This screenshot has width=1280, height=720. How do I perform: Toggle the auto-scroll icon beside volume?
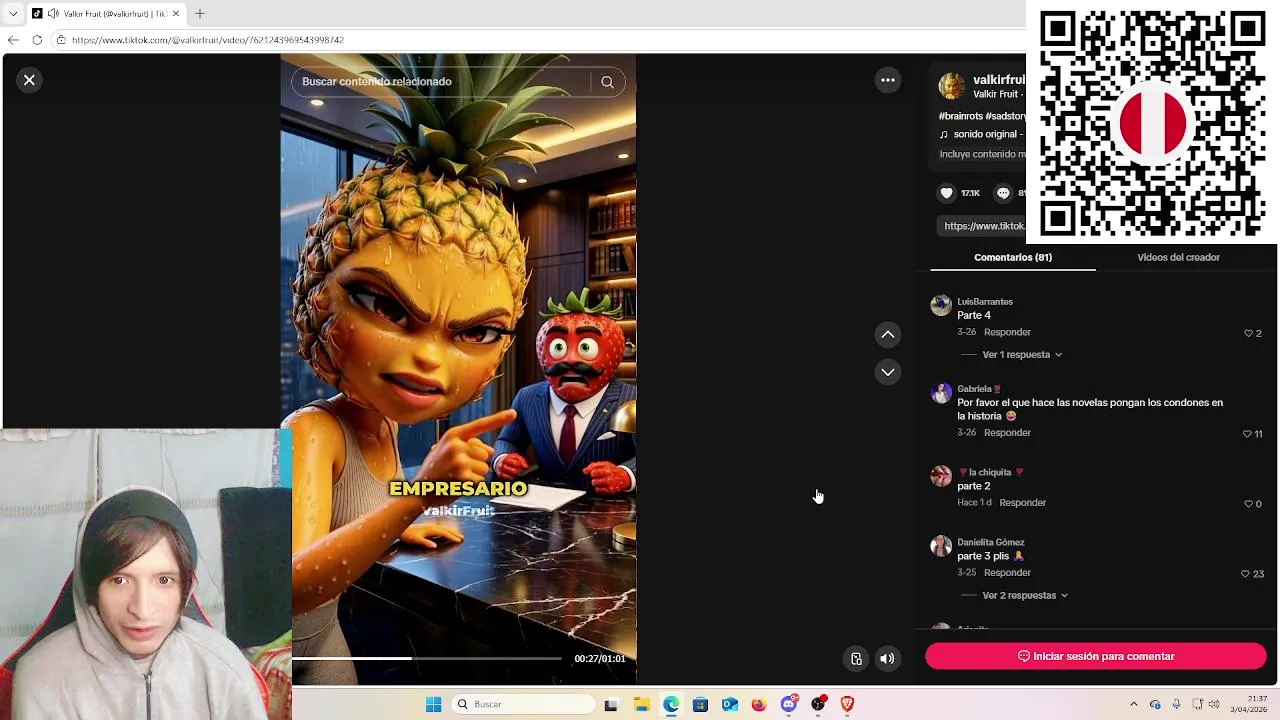click(856, 658)
